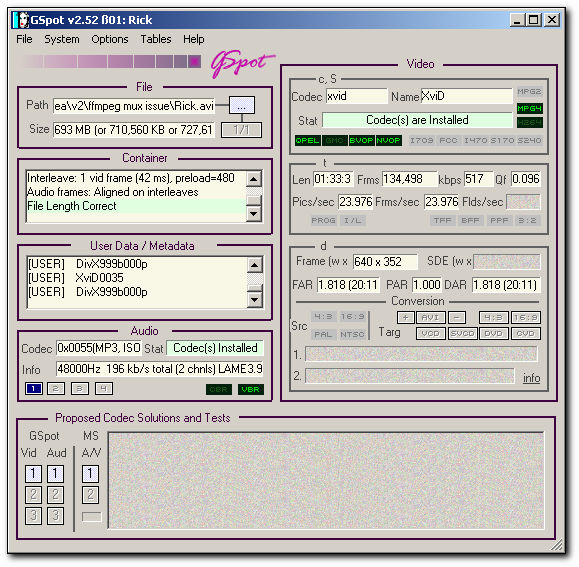Click User Data list up arrow
579x567 pixels.
[254, 264]
